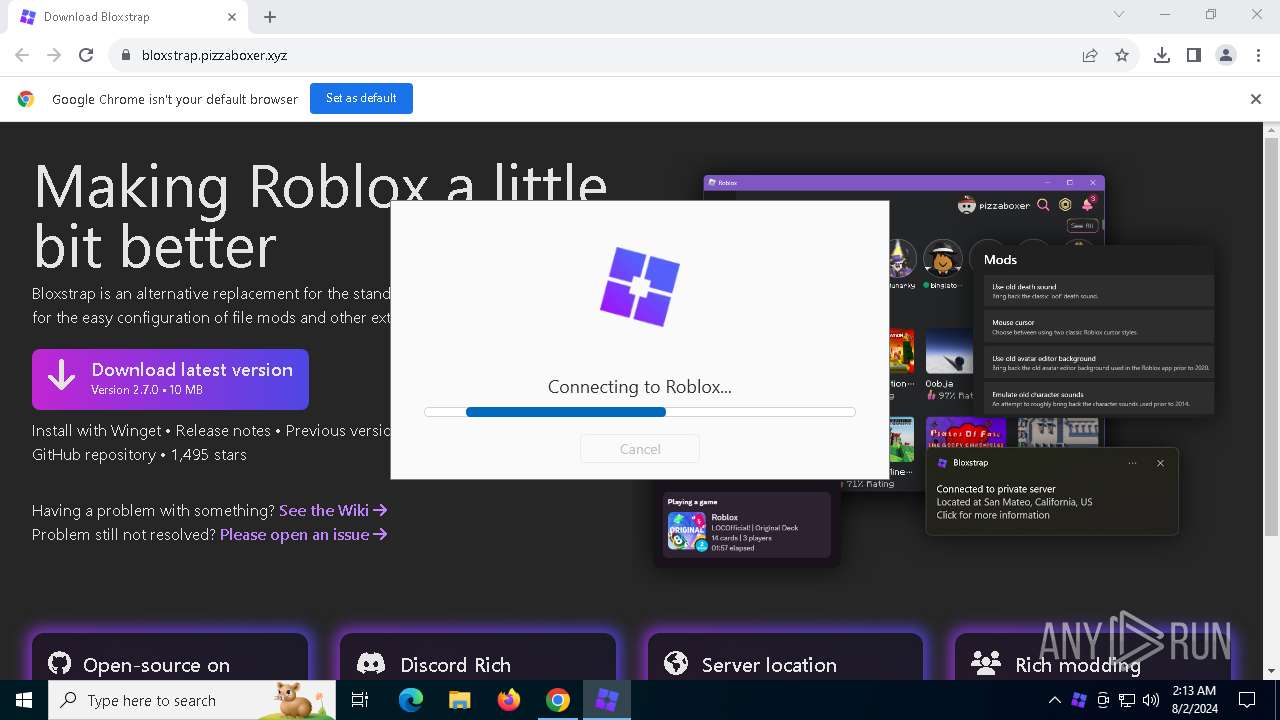Reload the Bloxstrap page
Screen dimensions: 1280x720
[86, 55]
